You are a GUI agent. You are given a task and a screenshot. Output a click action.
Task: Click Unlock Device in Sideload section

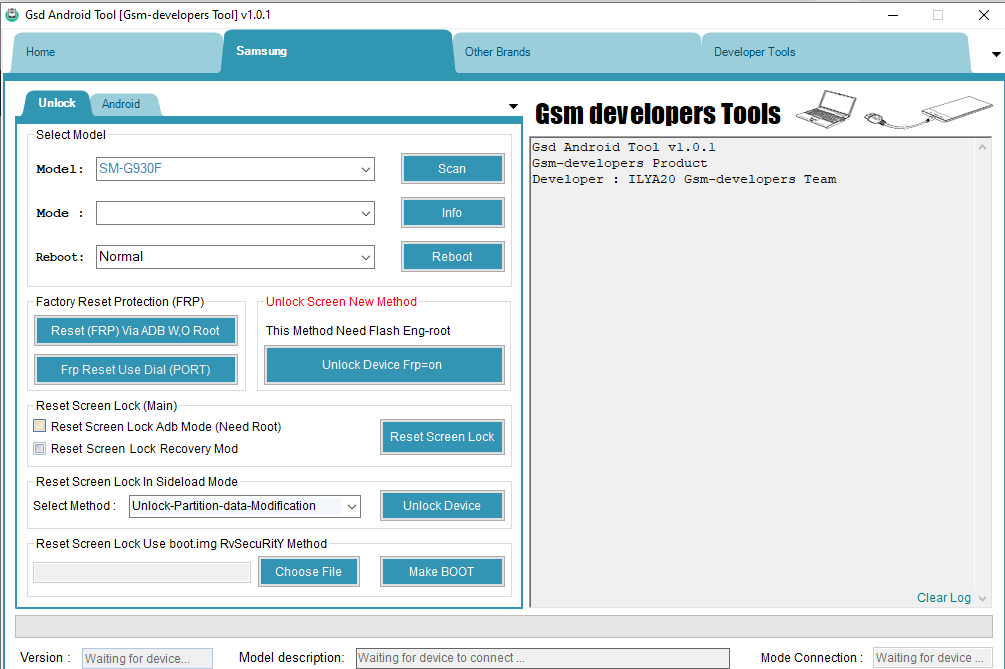coord(442,506)
